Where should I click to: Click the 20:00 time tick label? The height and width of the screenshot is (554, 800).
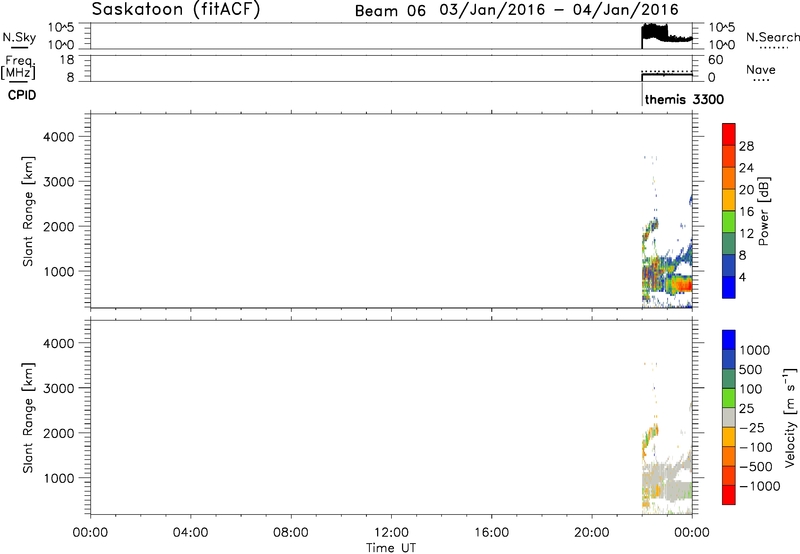(x=591, y=533)
